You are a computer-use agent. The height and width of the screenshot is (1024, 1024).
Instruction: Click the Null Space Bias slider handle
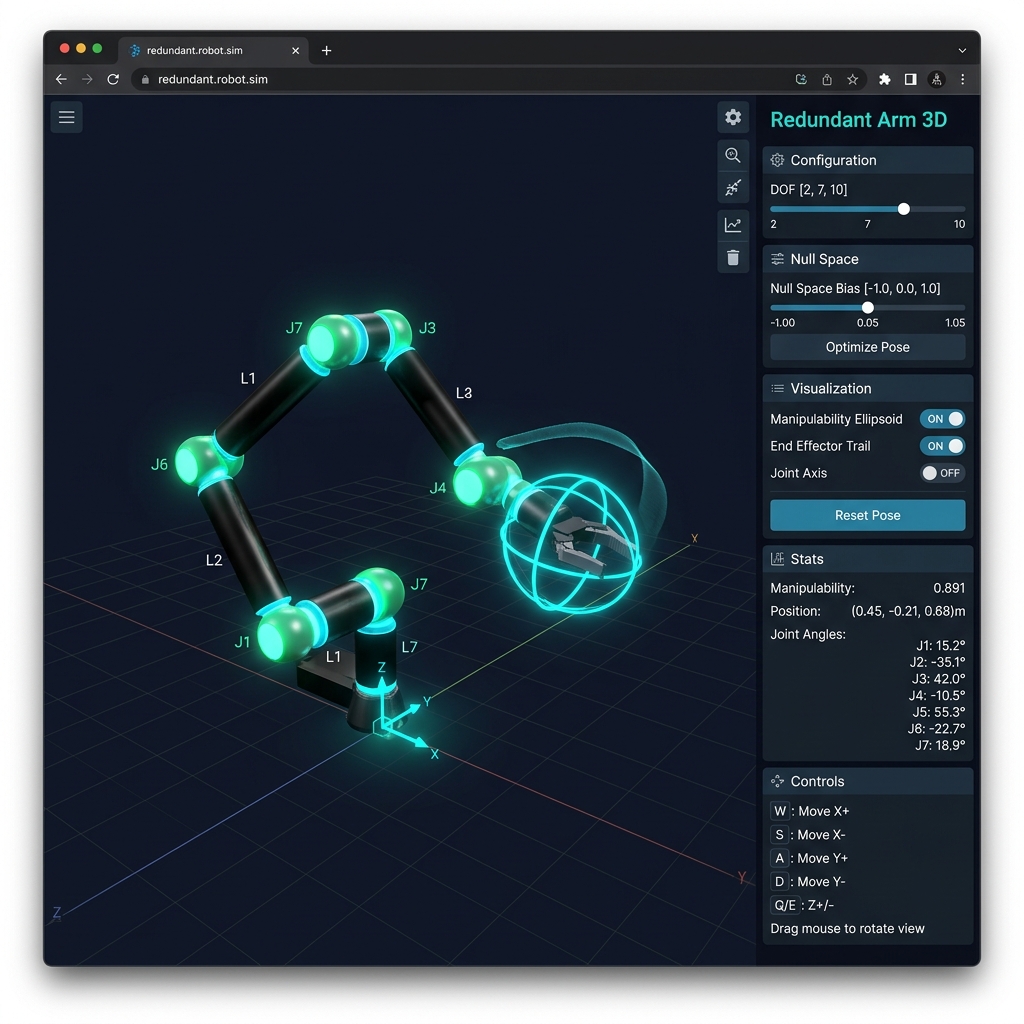click(868, 308)
